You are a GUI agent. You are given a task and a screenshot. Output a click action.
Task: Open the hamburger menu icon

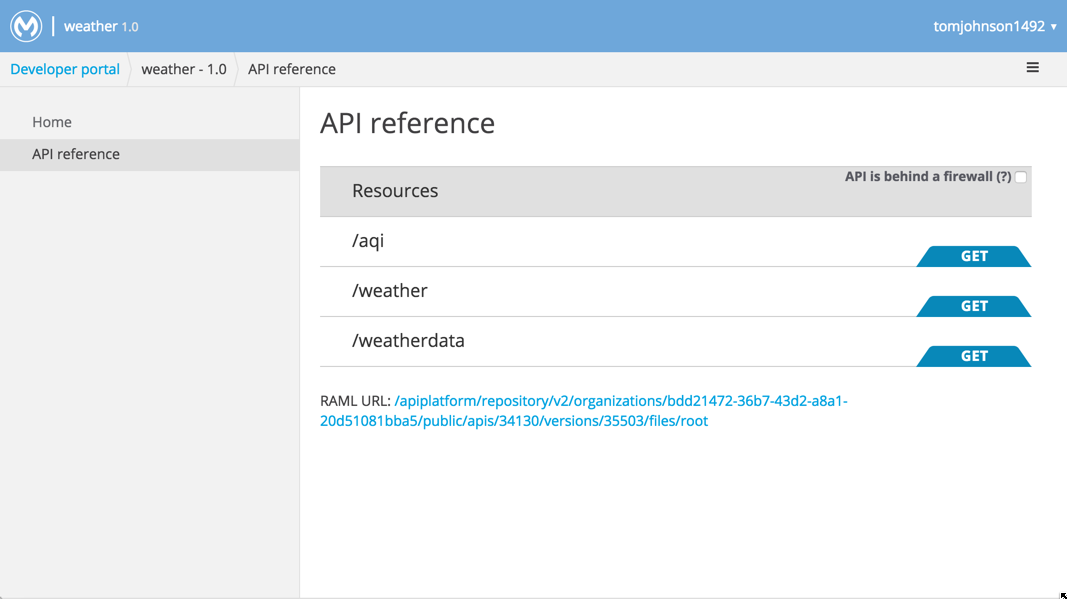(1032, 68)
